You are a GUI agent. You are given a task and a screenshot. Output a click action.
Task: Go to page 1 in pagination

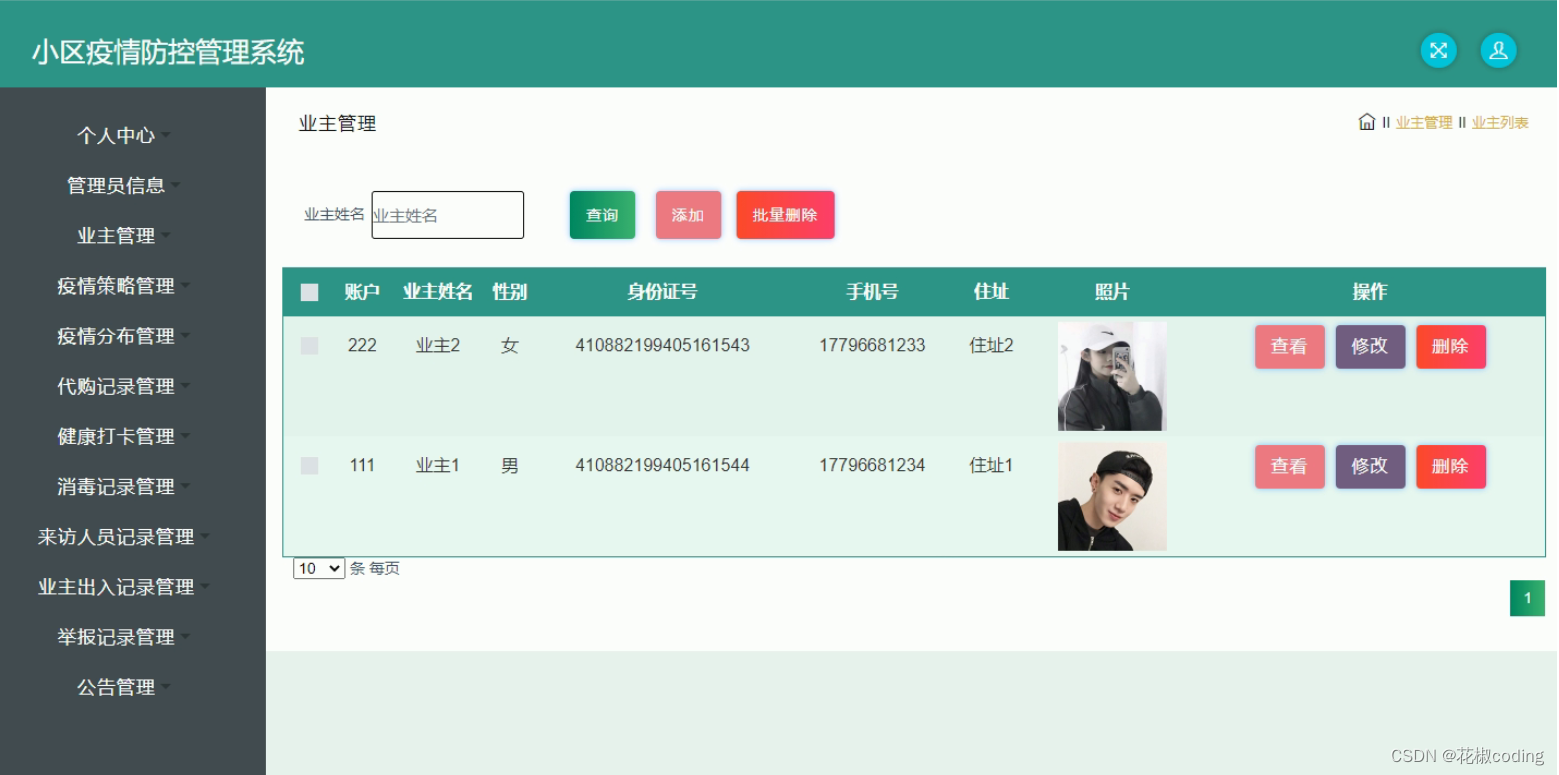pos(1527,598)
